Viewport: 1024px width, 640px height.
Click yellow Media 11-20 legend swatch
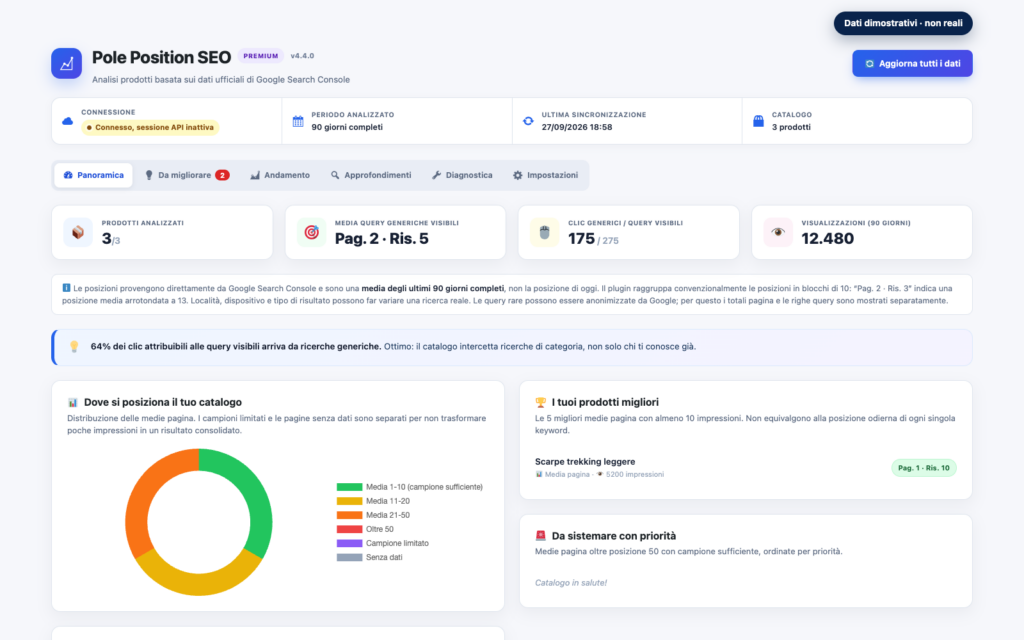pos(349,501)
